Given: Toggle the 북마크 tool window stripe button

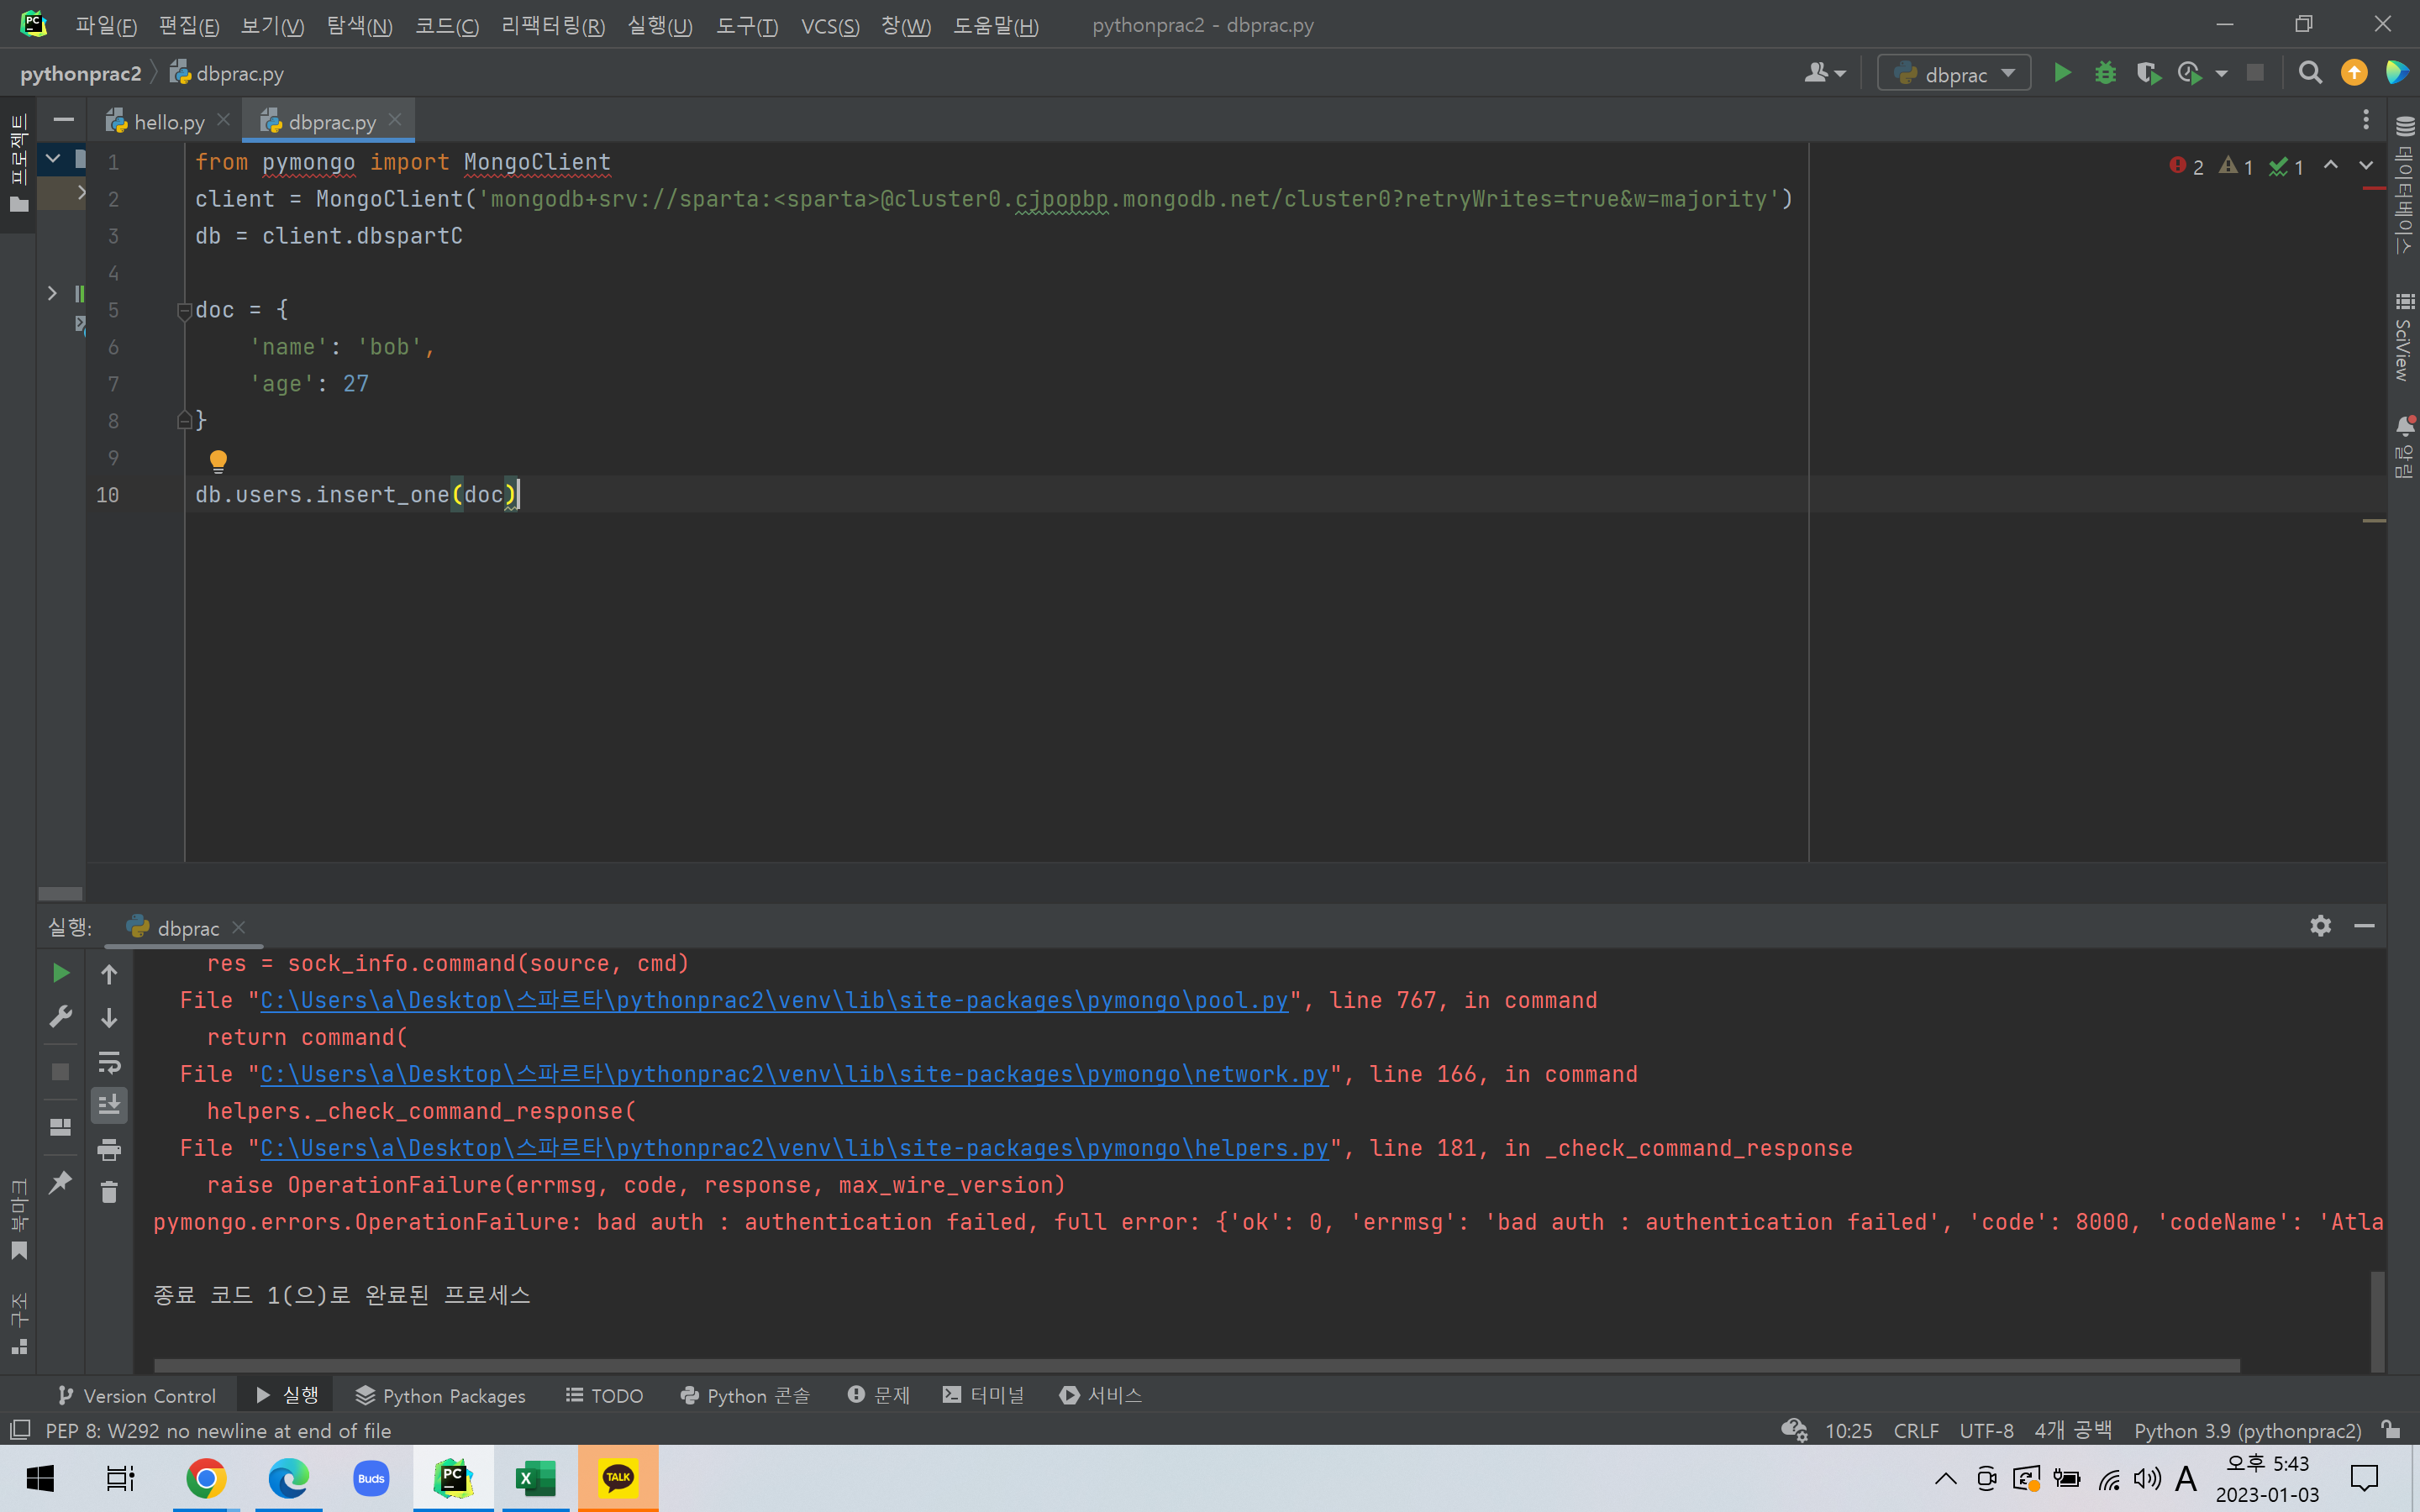Looking at the screenshot, I should click(18, 1219).
